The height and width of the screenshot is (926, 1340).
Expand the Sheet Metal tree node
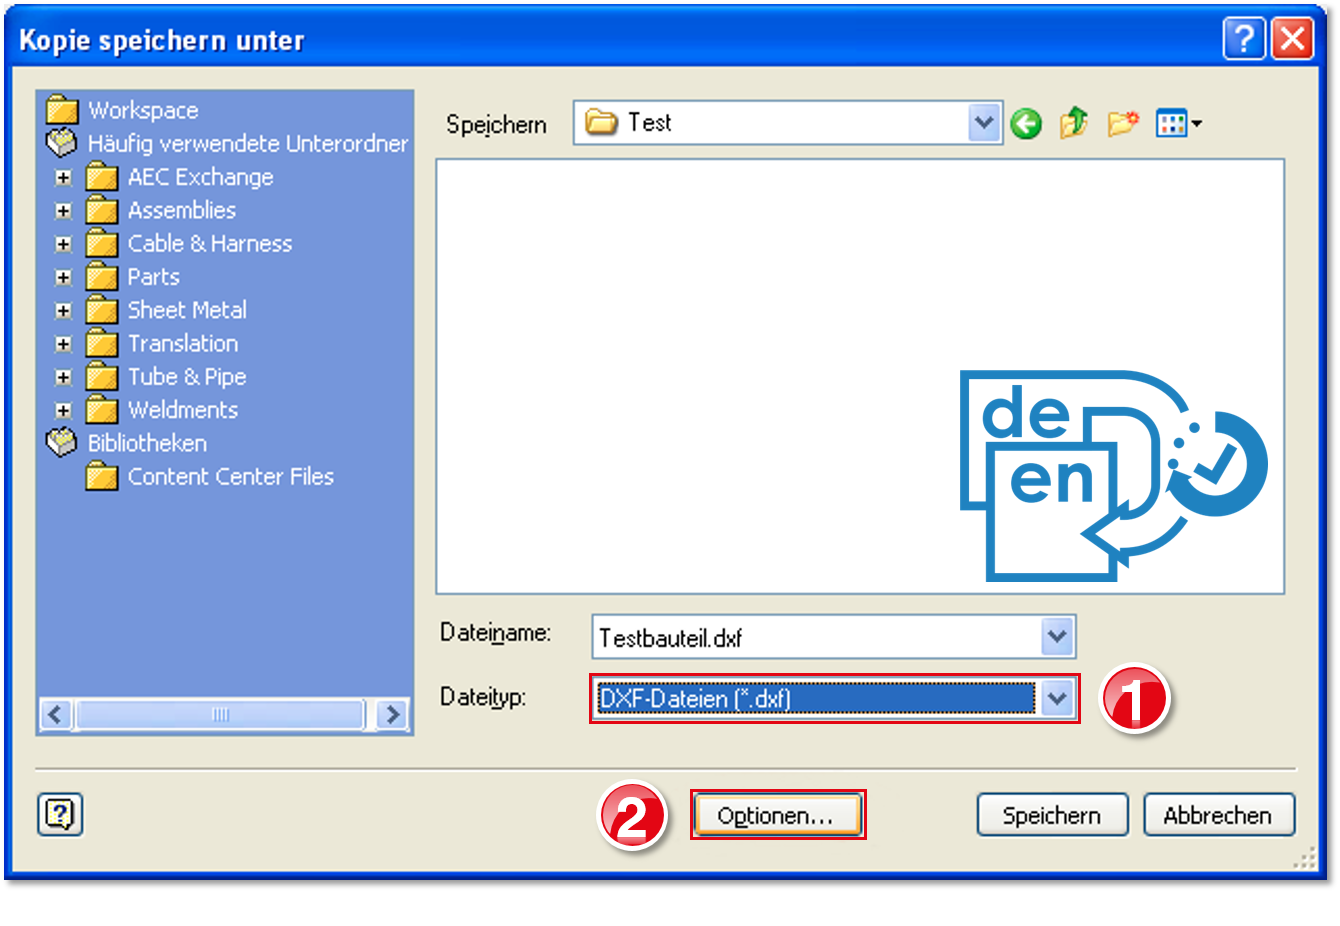[x=64, y=311]
